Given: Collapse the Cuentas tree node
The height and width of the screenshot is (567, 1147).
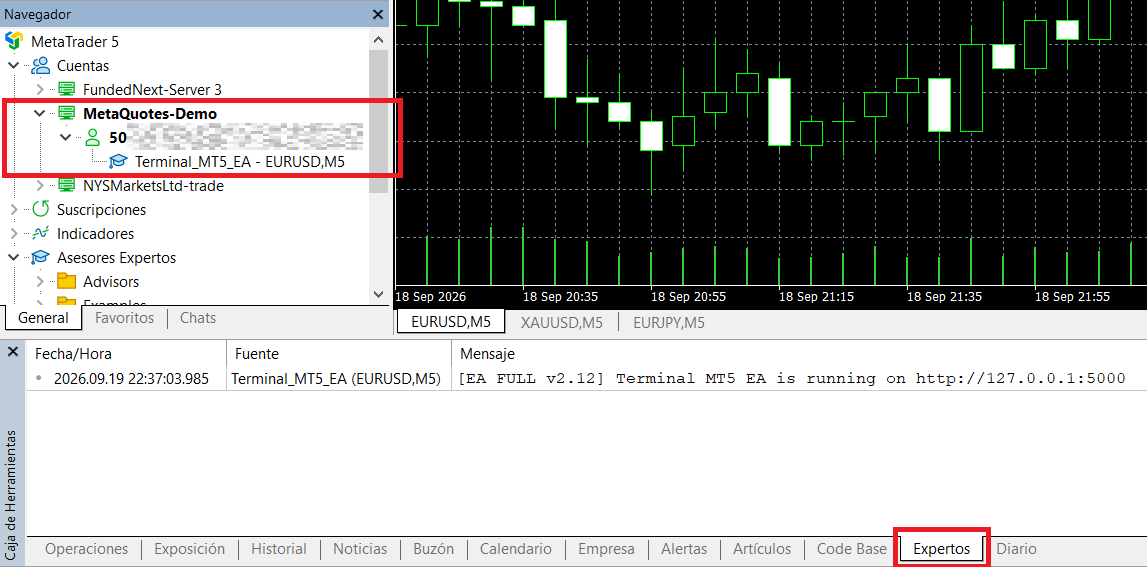Looking at the screenshot, I should [13, 66].
